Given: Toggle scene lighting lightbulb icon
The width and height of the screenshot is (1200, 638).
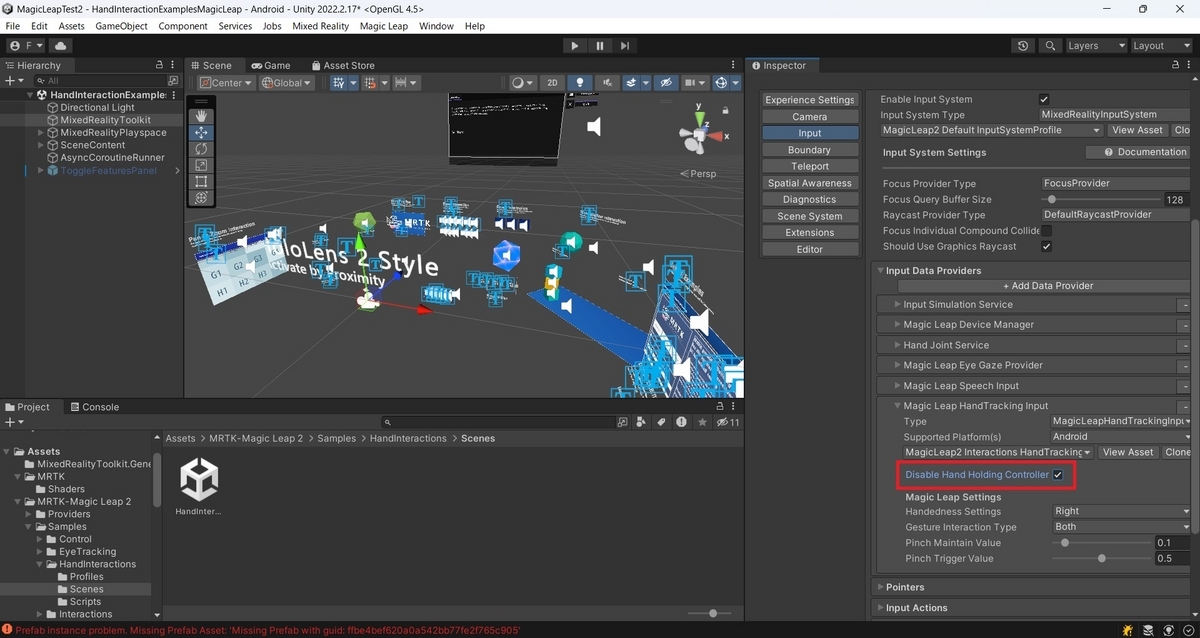Looking at the screenshot, I should tap(579, 83).
